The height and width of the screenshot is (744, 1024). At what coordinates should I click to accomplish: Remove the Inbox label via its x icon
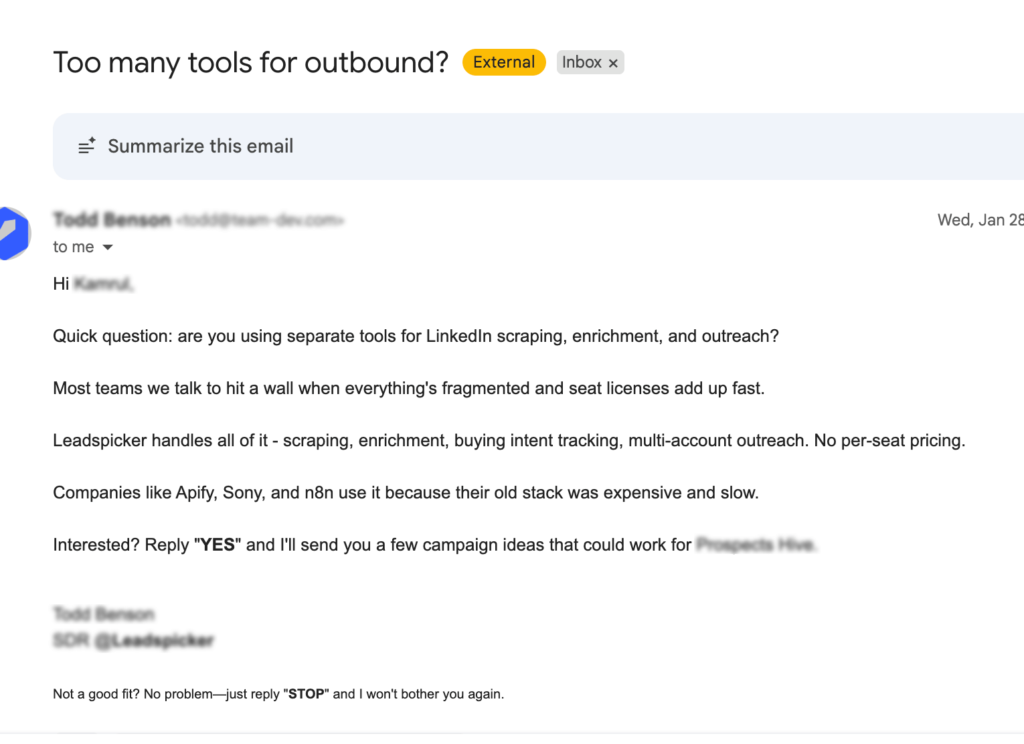point(611,62)
